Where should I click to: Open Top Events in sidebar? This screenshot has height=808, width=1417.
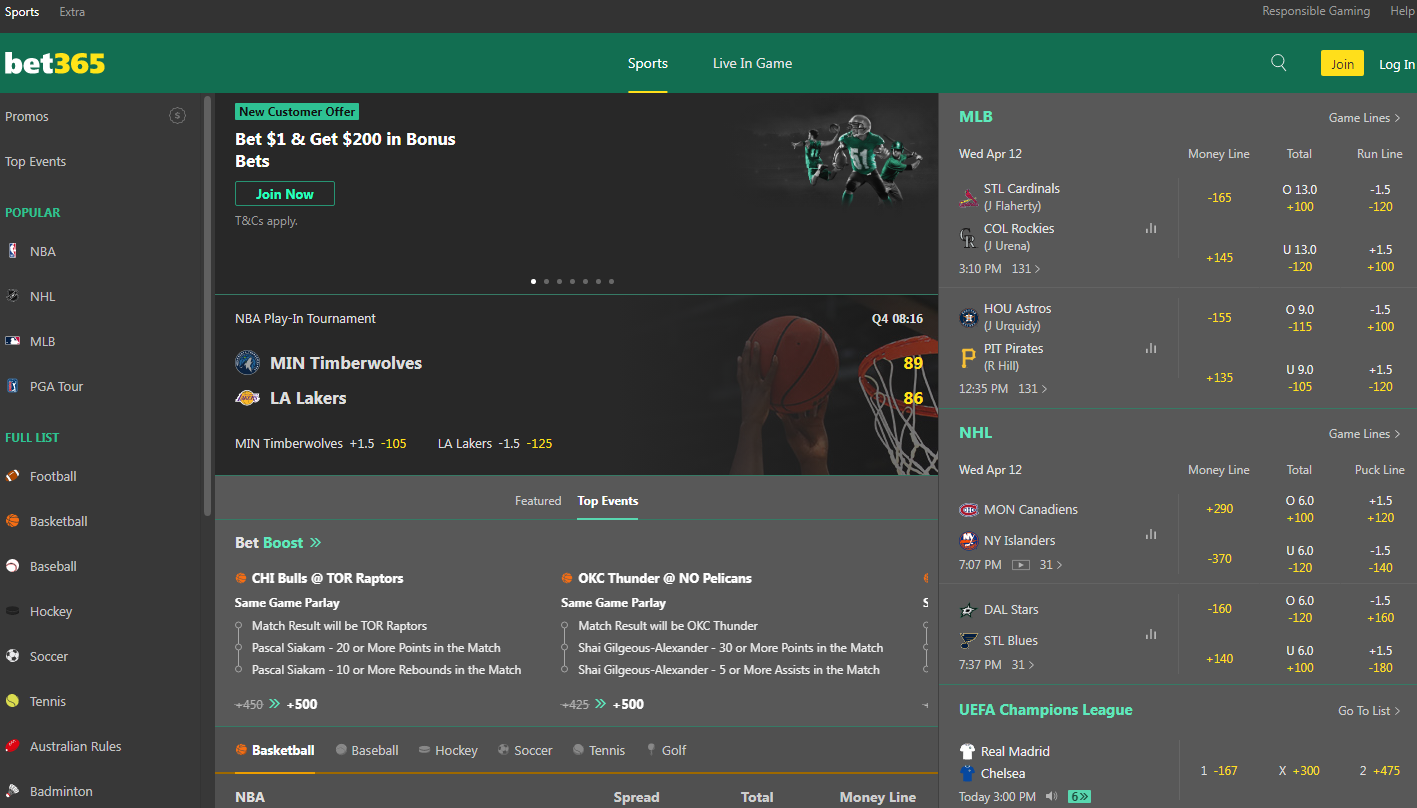35,161
